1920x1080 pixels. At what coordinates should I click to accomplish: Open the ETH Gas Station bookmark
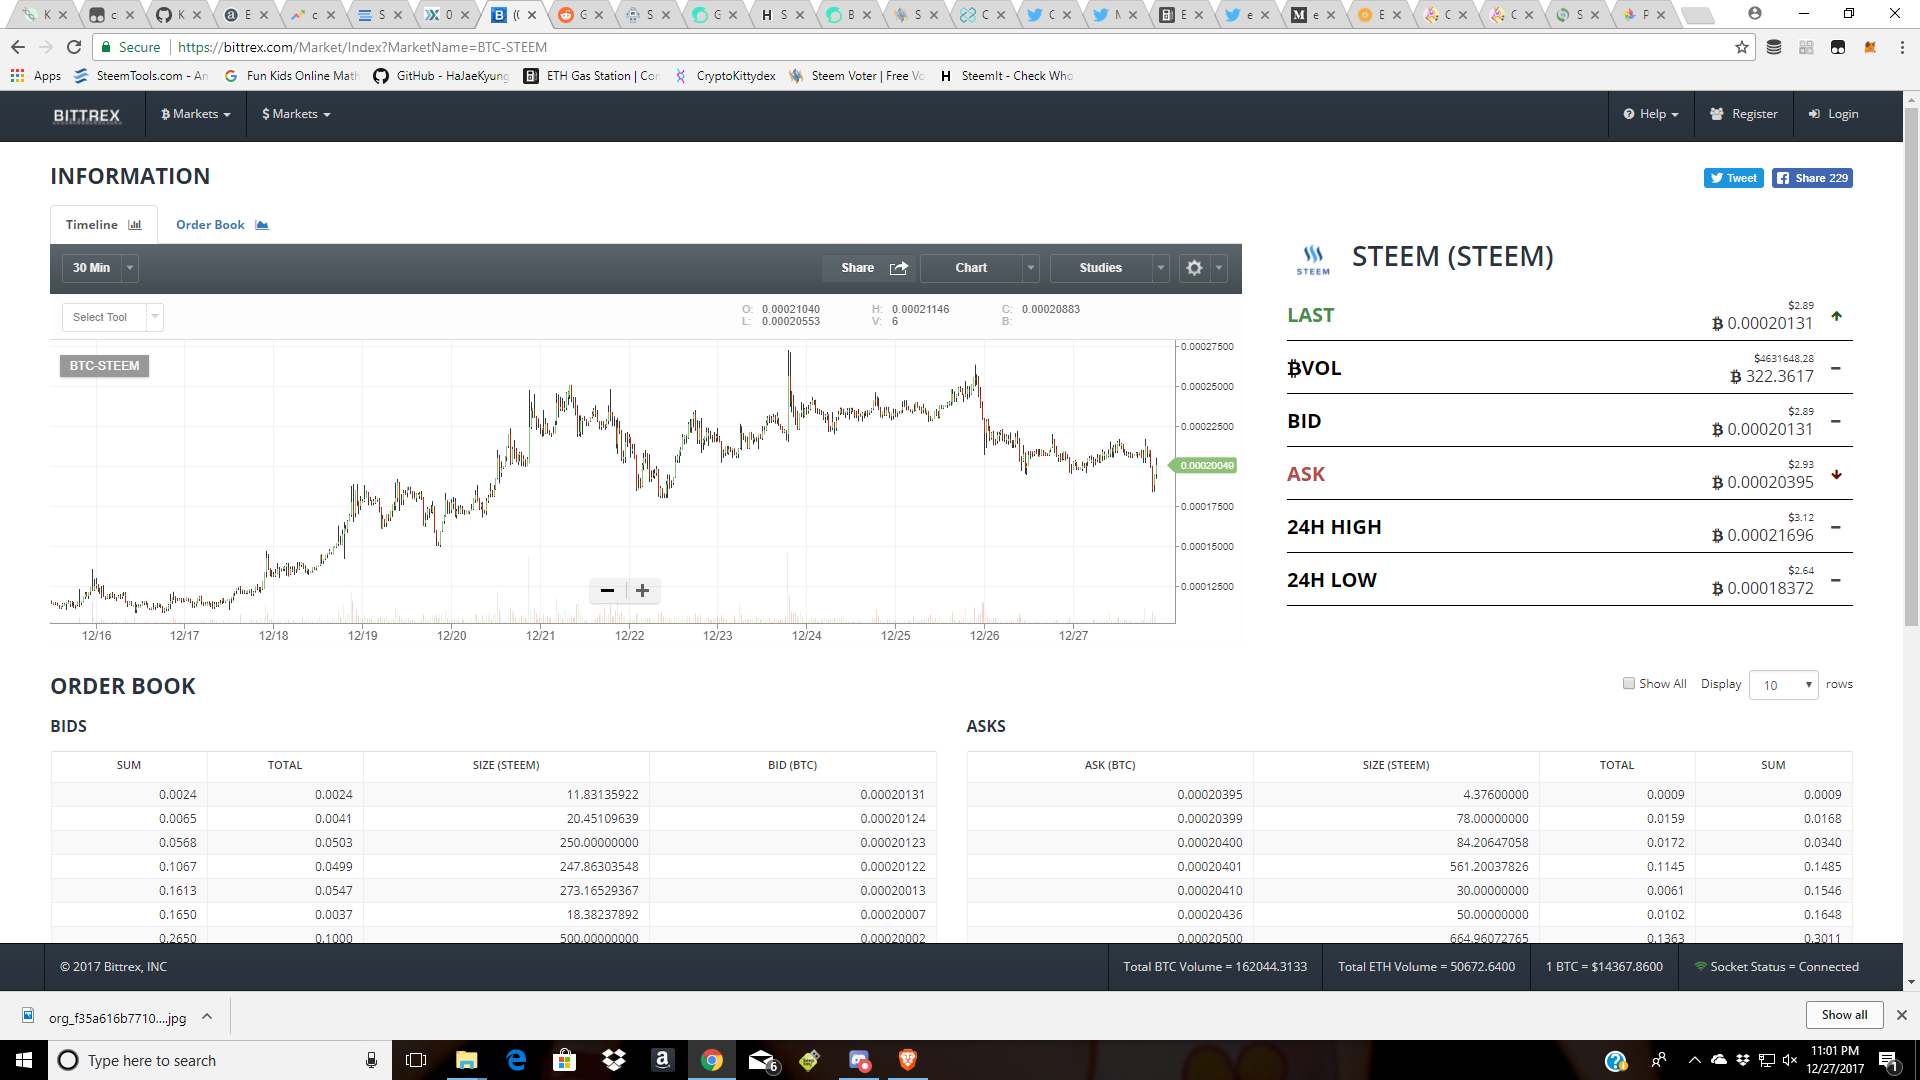(591, 76)
